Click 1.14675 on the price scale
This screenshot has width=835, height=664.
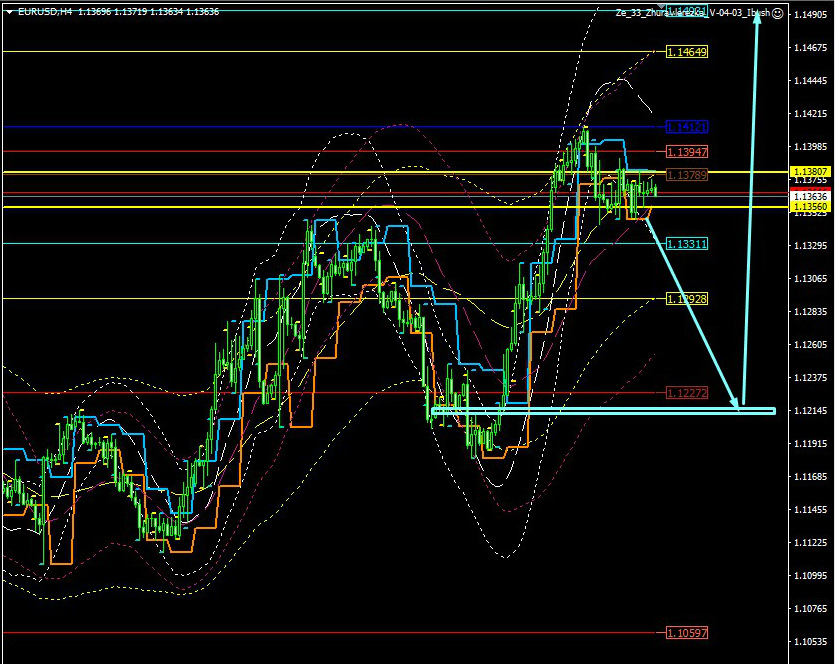[x=811, y=48]
